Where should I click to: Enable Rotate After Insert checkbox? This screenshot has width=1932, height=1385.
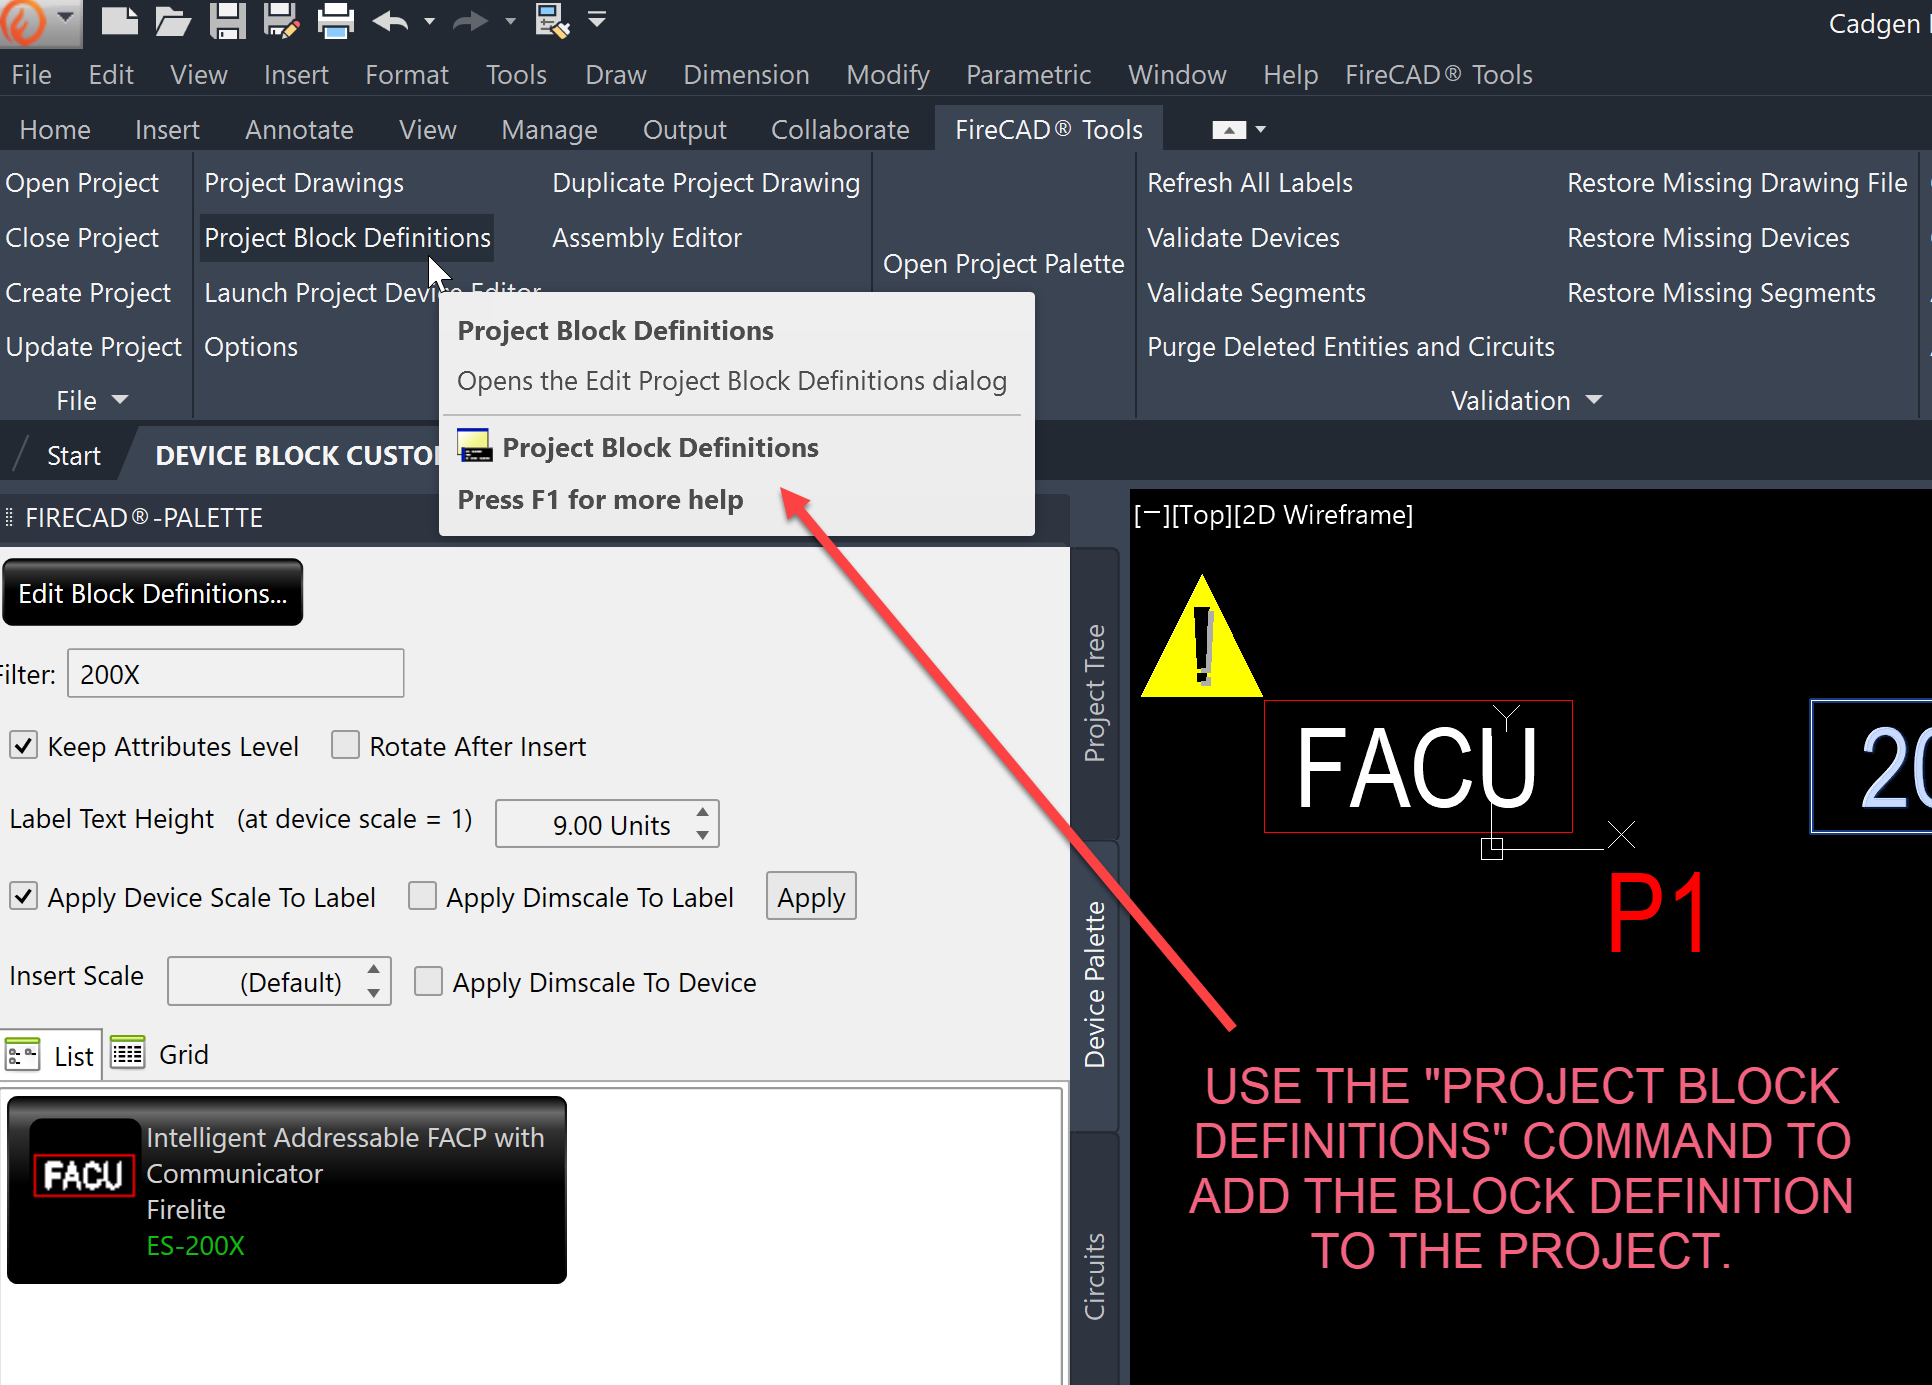pyautogui.click(x=346, y=745)
